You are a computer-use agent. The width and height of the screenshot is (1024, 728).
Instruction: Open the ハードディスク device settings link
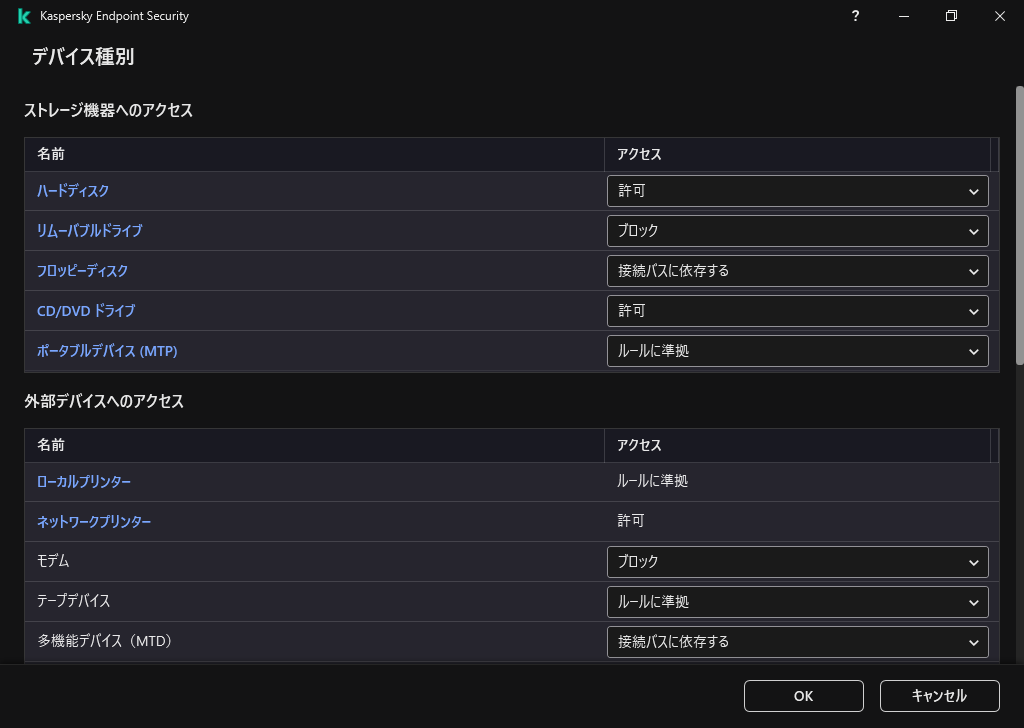pyautogui.click(x=71, y=190)
